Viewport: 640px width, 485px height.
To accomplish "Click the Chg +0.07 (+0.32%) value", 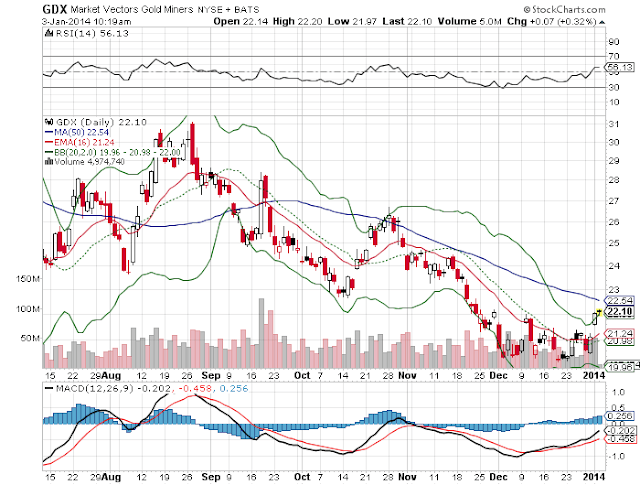I will pos(552,22).
